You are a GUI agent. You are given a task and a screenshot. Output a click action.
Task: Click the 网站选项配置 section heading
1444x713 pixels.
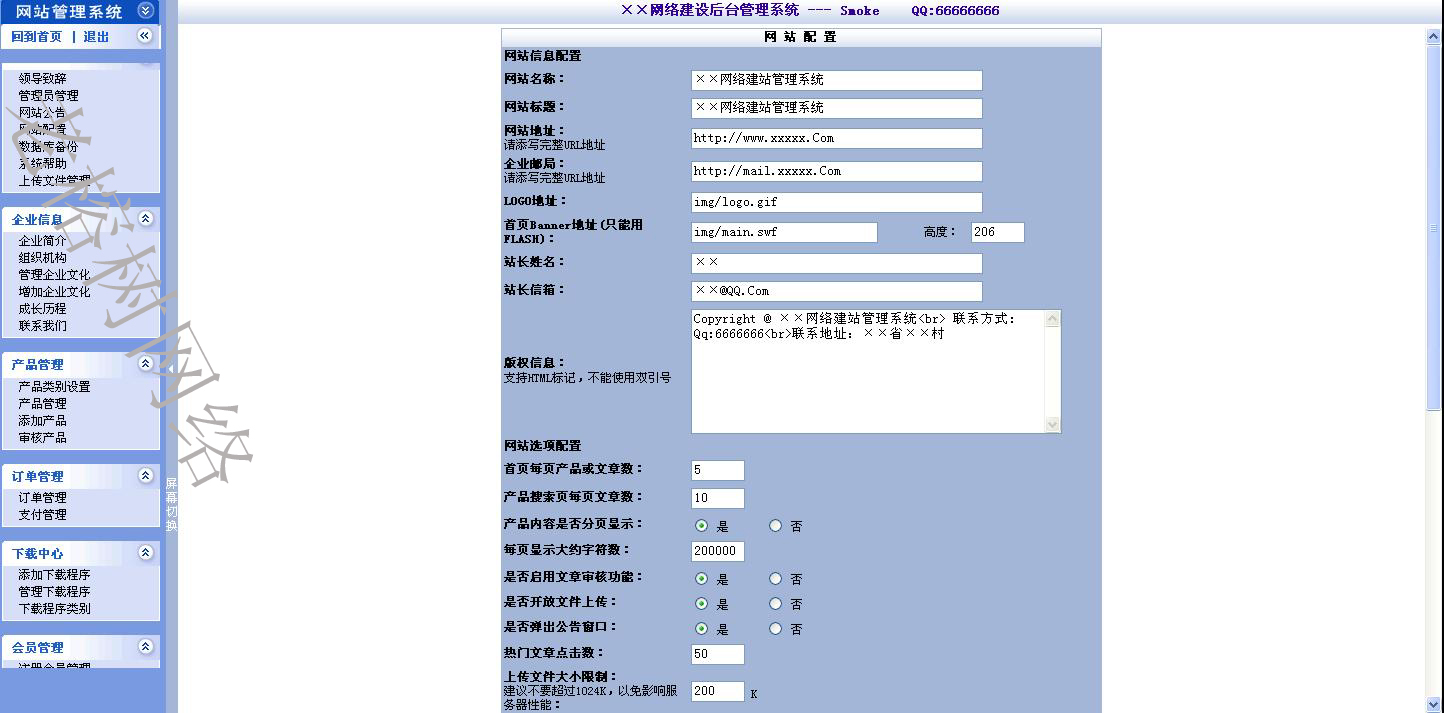[542, 446]
